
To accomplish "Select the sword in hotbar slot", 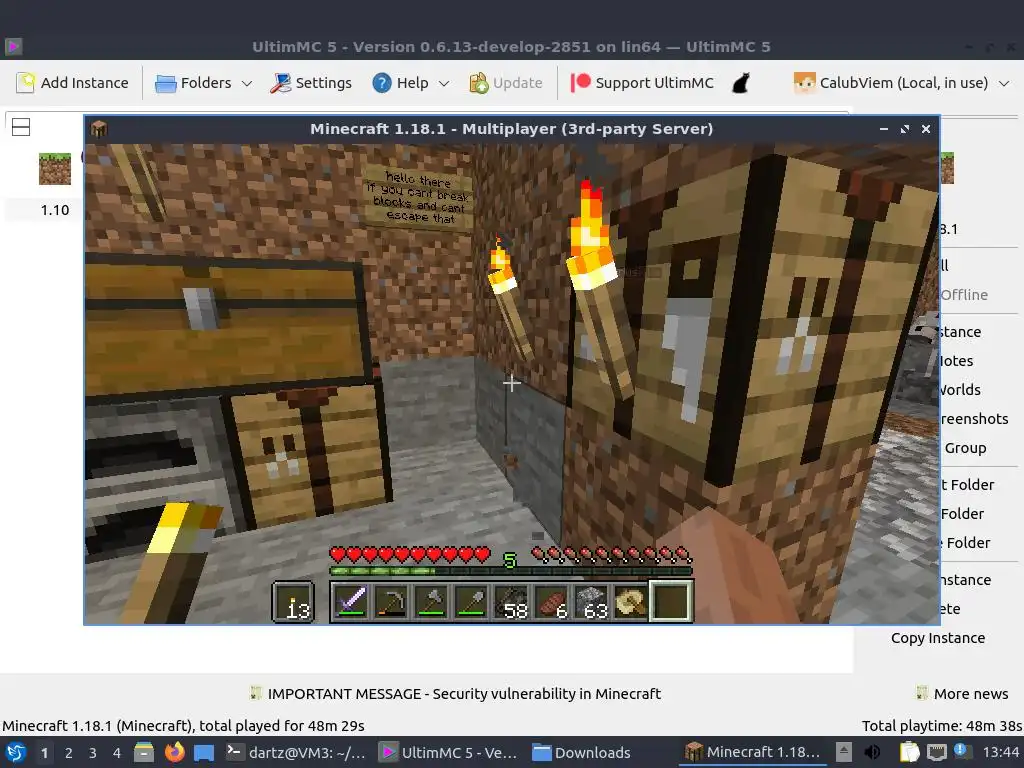I will (x=351, y=601).
